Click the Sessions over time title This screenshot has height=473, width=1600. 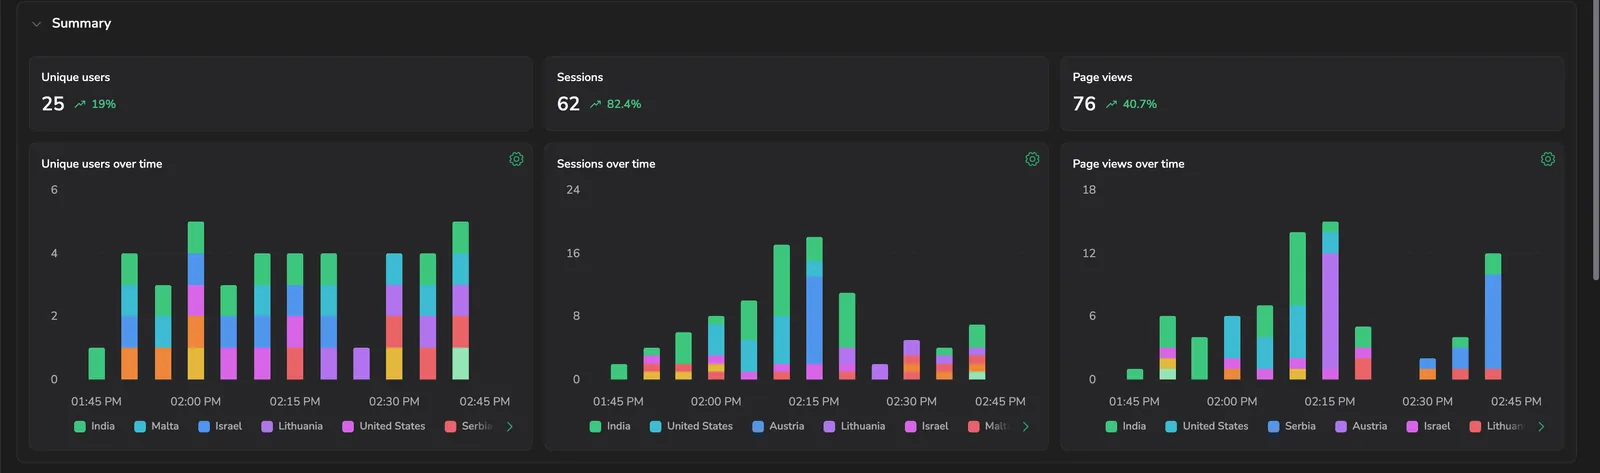(x=606, y=164)
